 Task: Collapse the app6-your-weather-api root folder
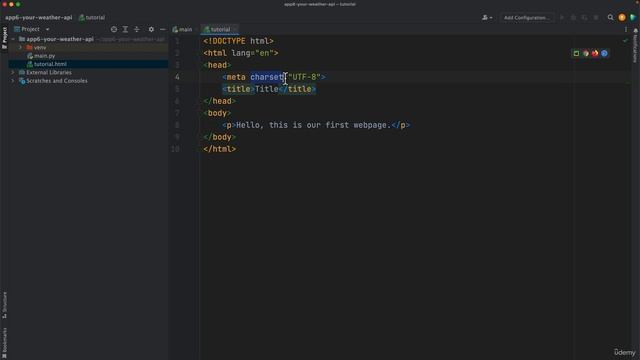point(13,39)
